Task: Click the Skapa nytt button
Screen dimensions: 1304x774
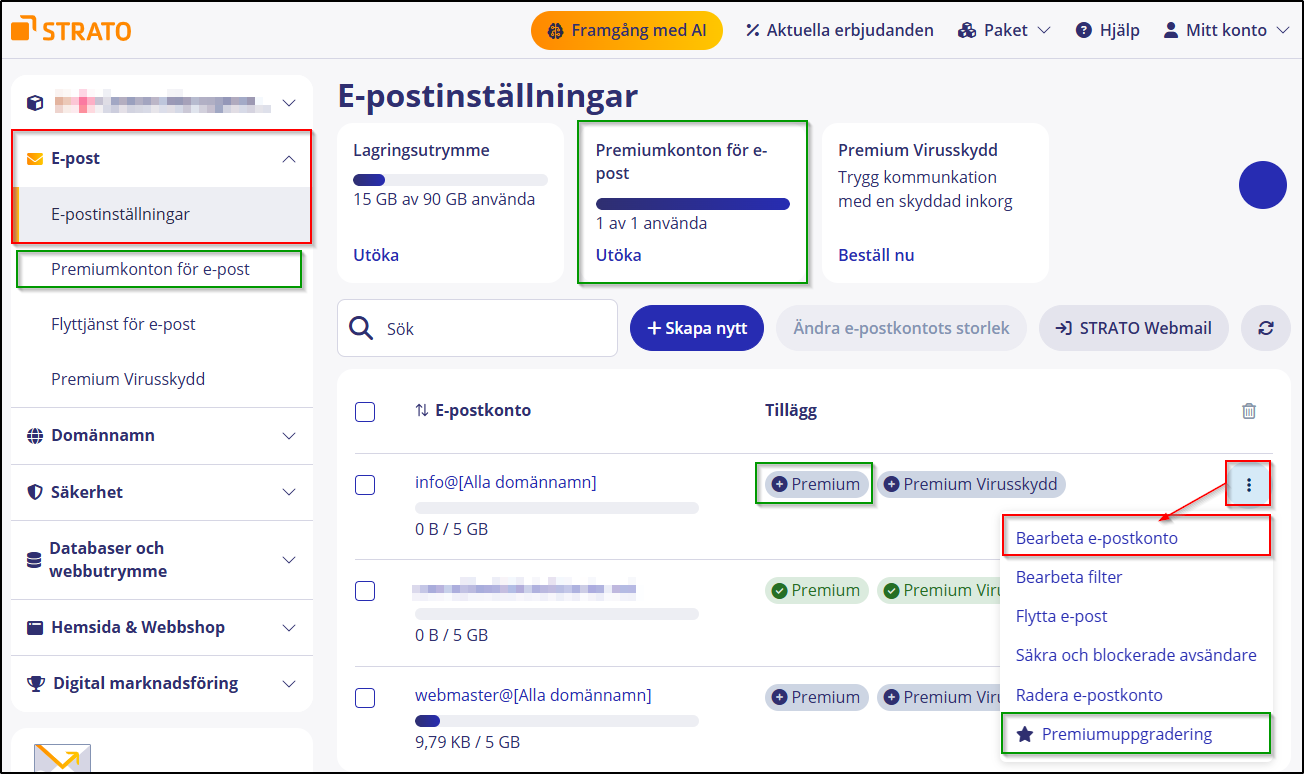Action: (697, 328)
